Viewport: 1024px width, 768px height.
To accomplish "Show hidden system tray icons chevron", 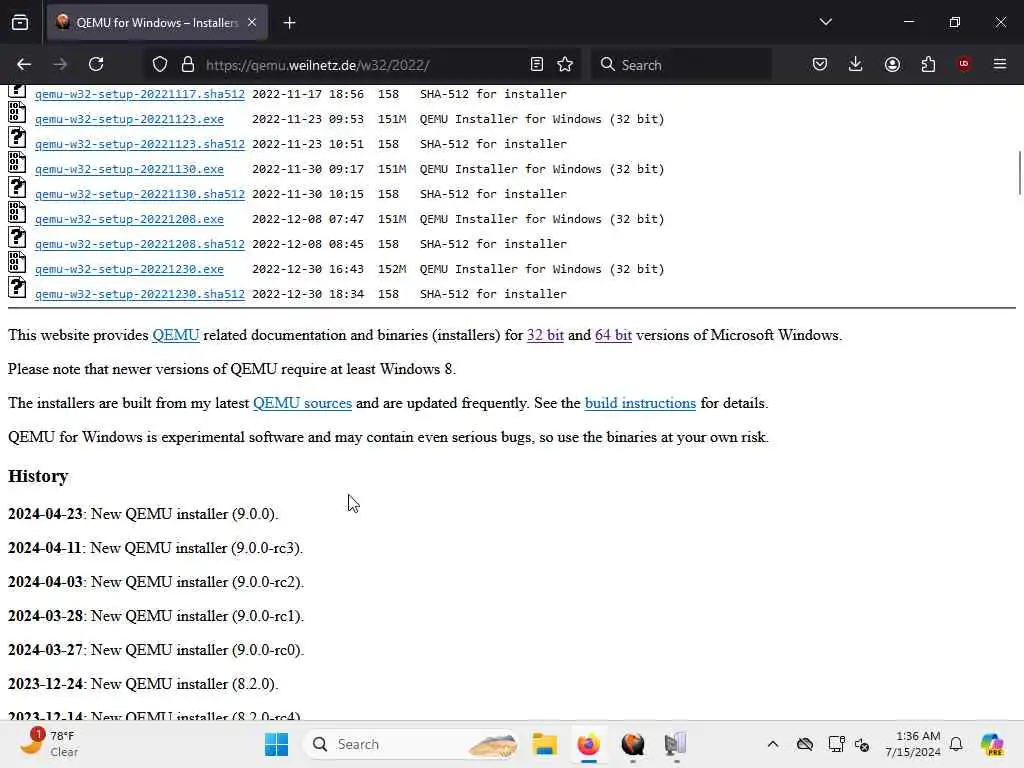I will (x=773, y=744).
